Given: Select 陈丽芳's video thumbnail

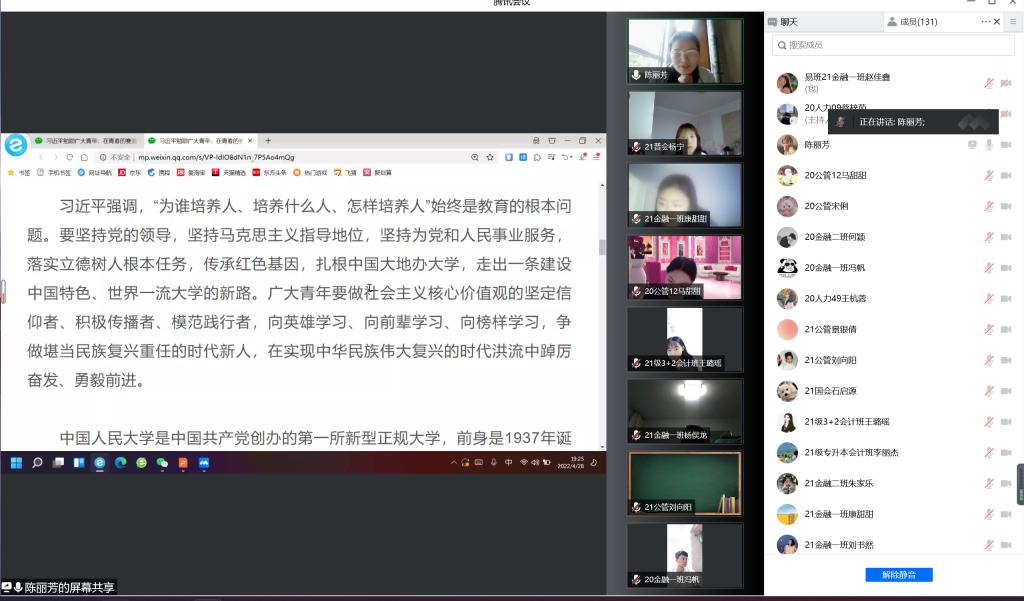Looking at the screenshot, I should pyautogui.click(x=685, y=50).
